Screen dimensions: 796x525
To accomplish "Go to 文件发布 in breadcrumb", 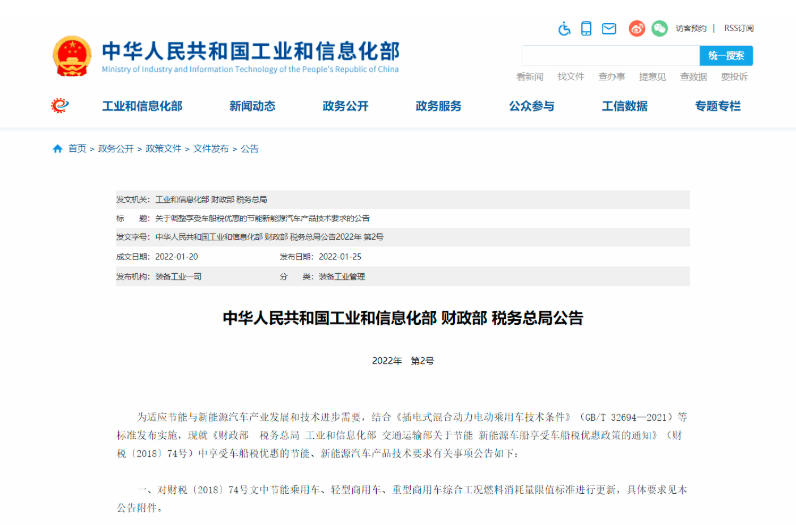I will tap(211, 149).
